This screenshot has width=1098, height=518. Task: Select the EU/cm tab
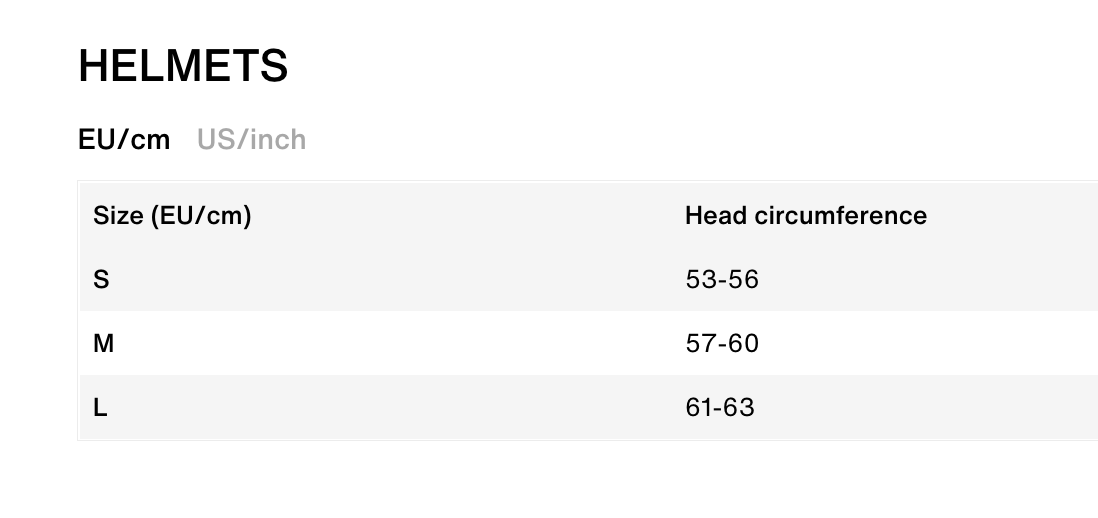click(x=124, y=139)
